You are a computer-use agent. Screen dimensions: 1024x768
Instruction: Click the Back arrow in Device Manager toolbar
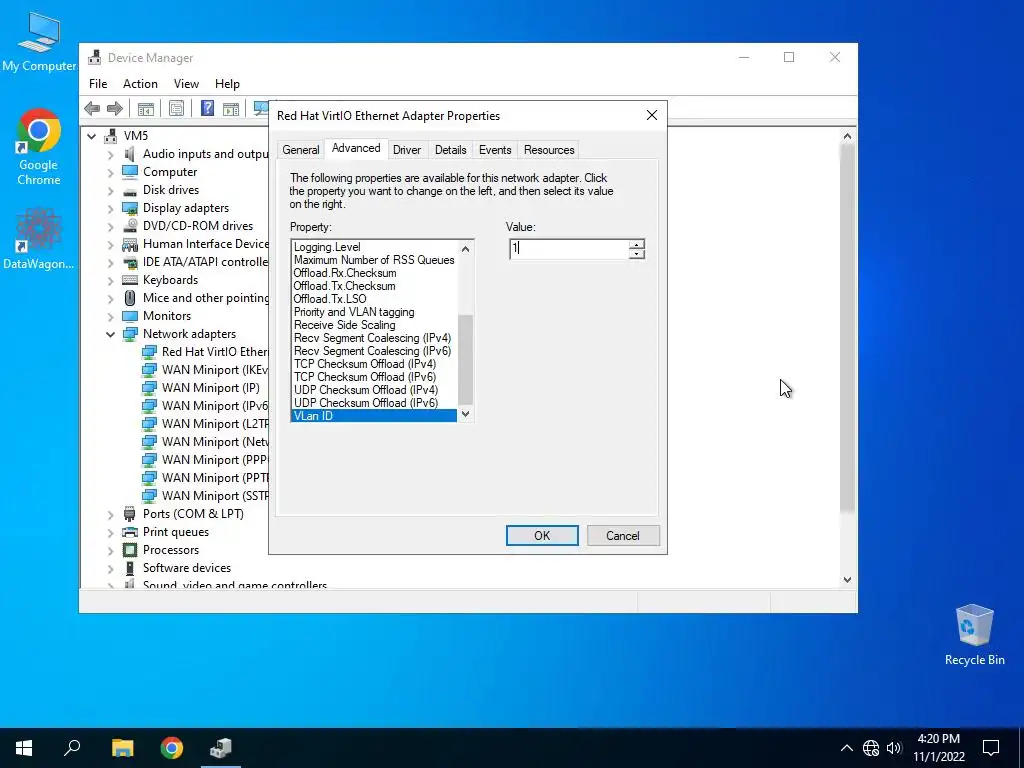click(x=92, y=108)
